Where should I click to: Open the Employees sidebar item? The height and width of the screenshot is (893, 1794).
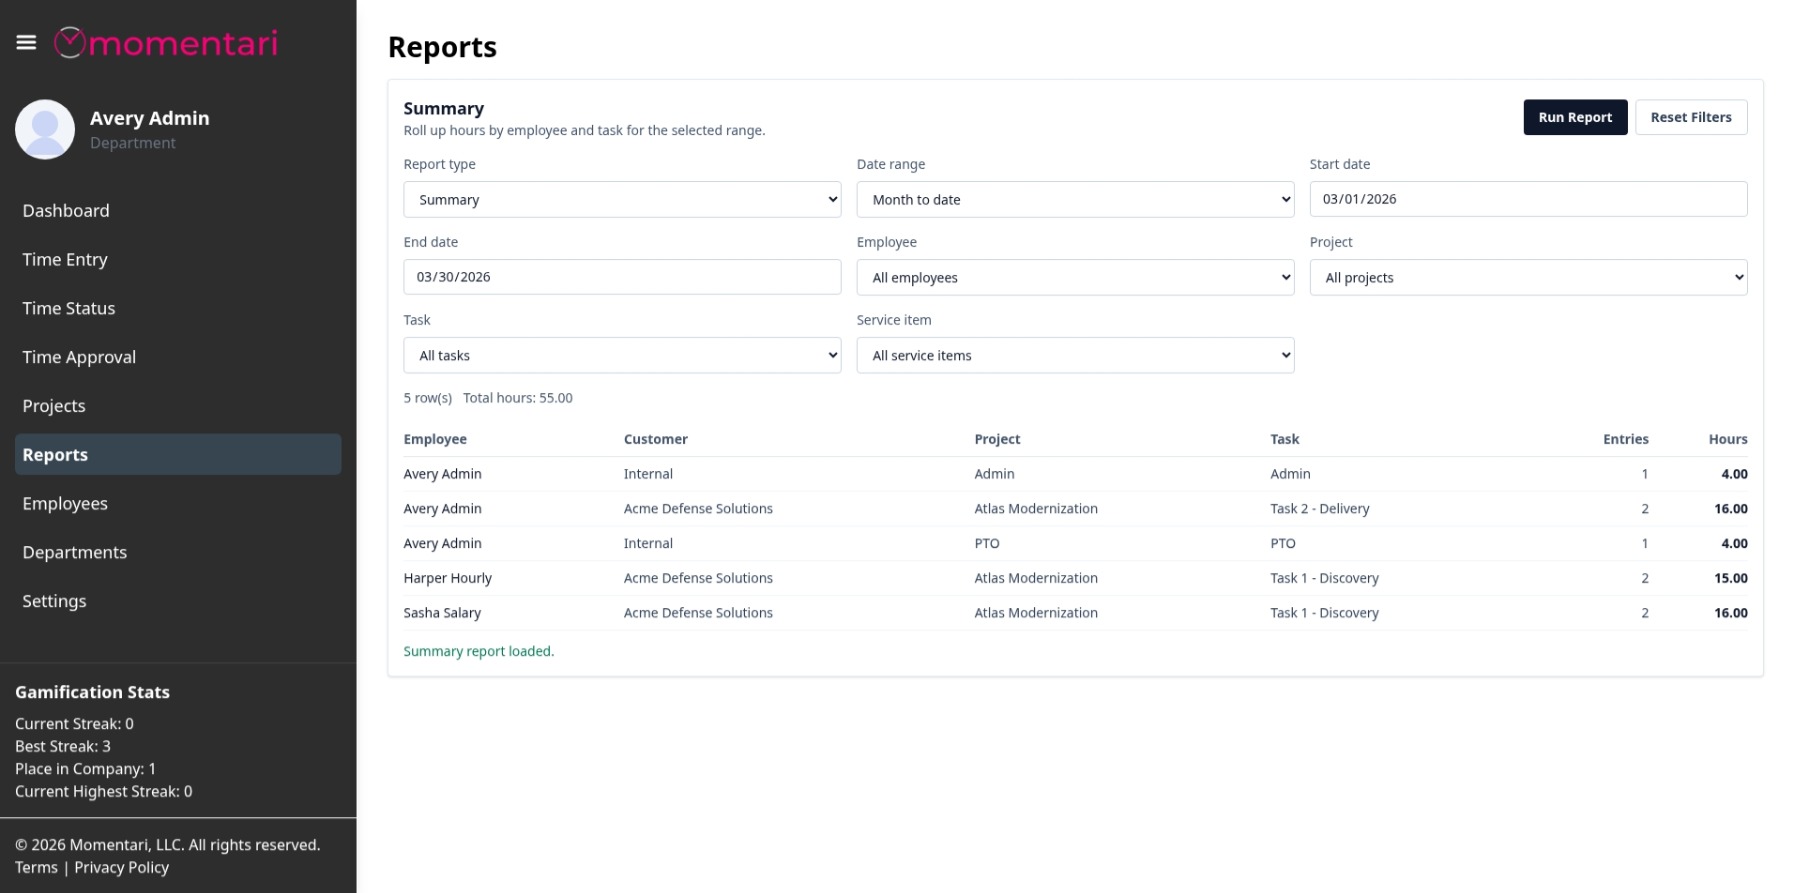click(65, 504)
